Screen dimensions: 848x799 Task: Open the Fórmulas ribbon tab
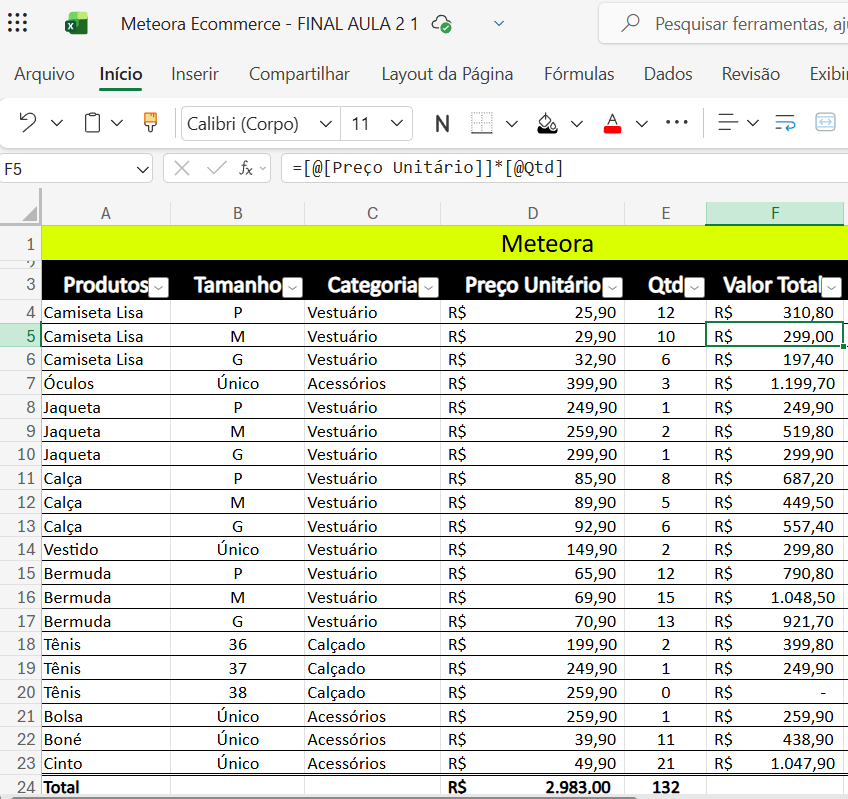(x=579, y=74)
